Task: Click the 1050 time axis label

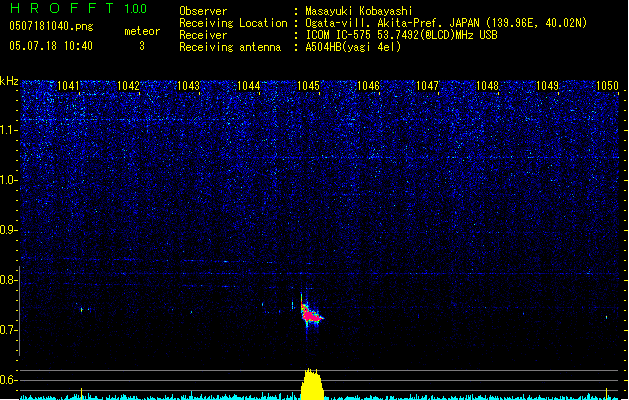Action: point(607,86)
